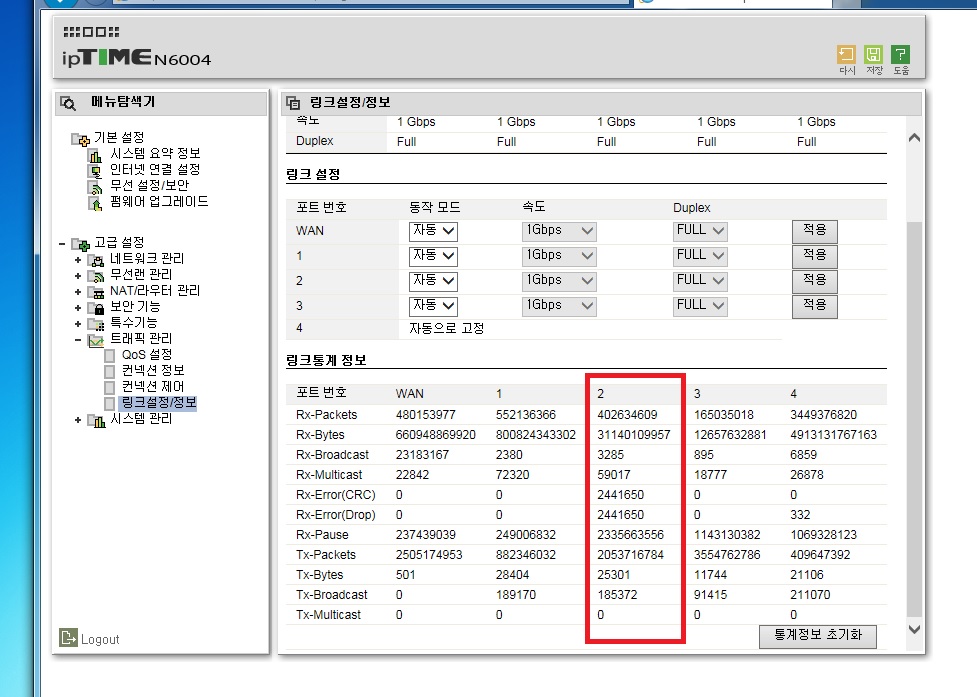This screenshot has width=977, height=697.
Task: Apply port 2 link settings 적용
Action: 814,281
